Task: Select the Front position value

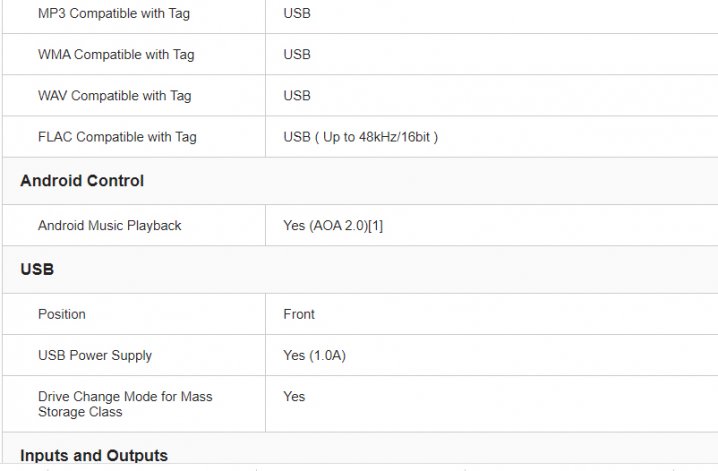Action: tap(299, 314)
